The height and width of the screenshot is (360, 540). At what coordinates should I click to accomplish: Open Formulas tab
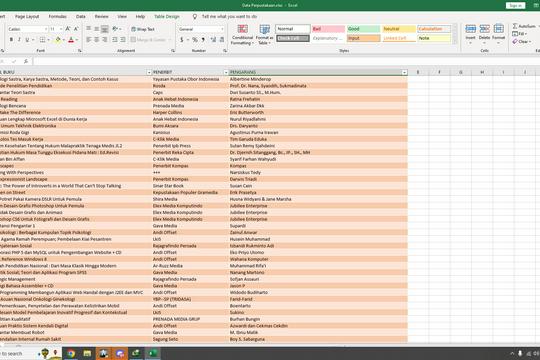(x=58, y=17)
